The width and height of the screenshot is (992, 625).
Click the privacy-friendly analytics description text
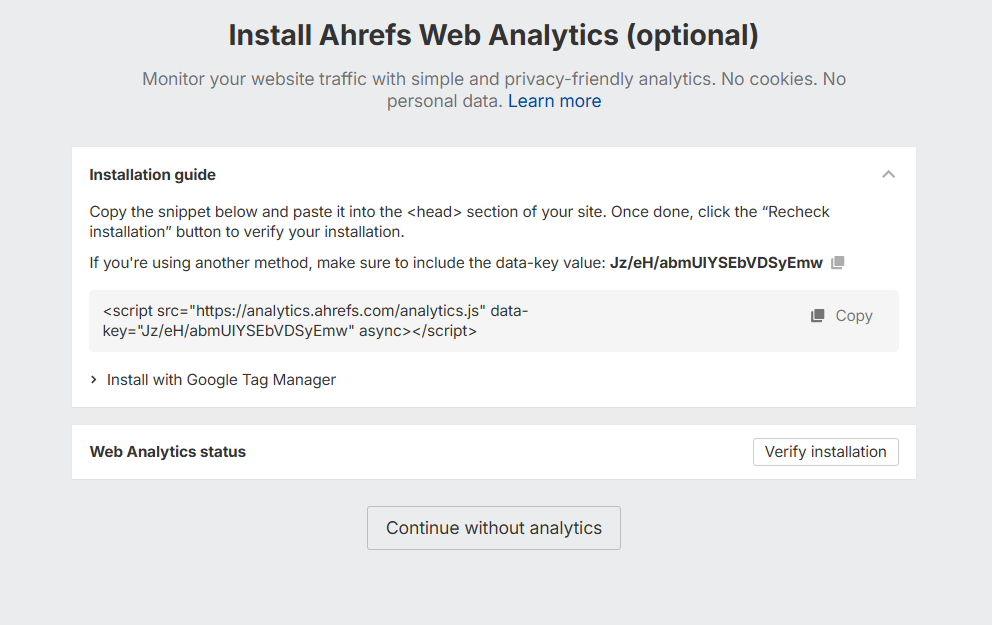pyautogui.click(x=494, y=79)
